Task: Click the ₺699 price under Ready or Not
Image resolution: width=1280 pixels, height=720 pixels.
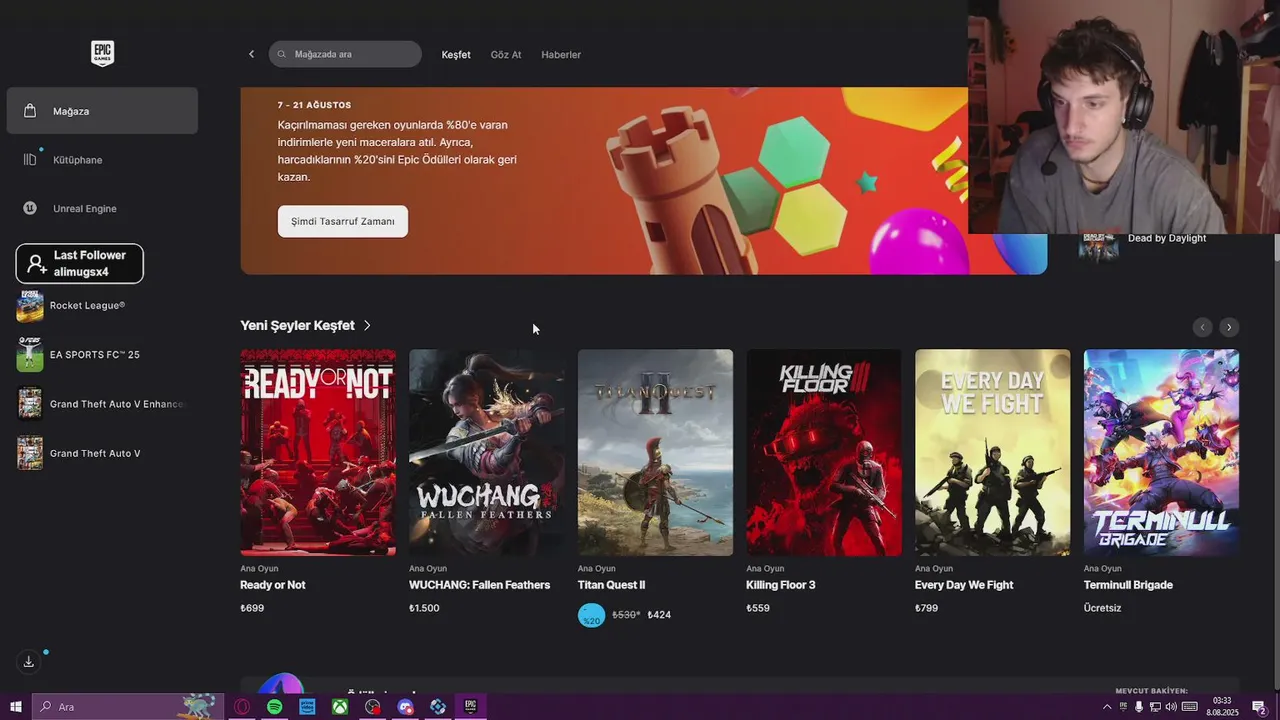Action: coord(252,608)
